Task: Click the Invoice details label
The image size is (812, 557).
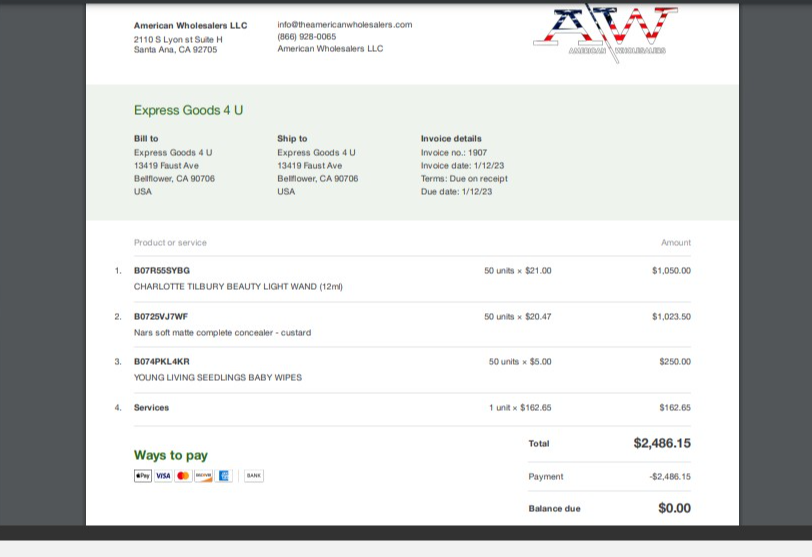Action: point(451,139)
